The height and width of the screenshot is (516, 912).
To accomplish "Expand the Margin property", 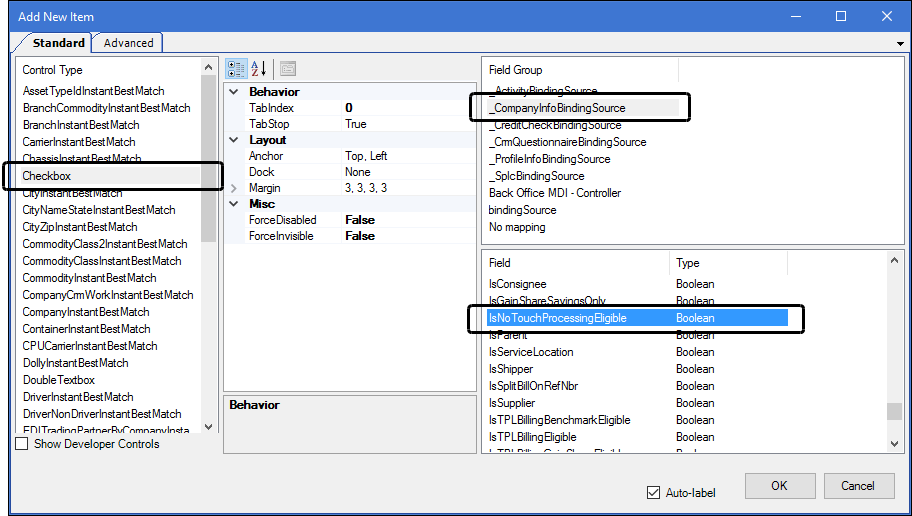I will pos(234,188).
